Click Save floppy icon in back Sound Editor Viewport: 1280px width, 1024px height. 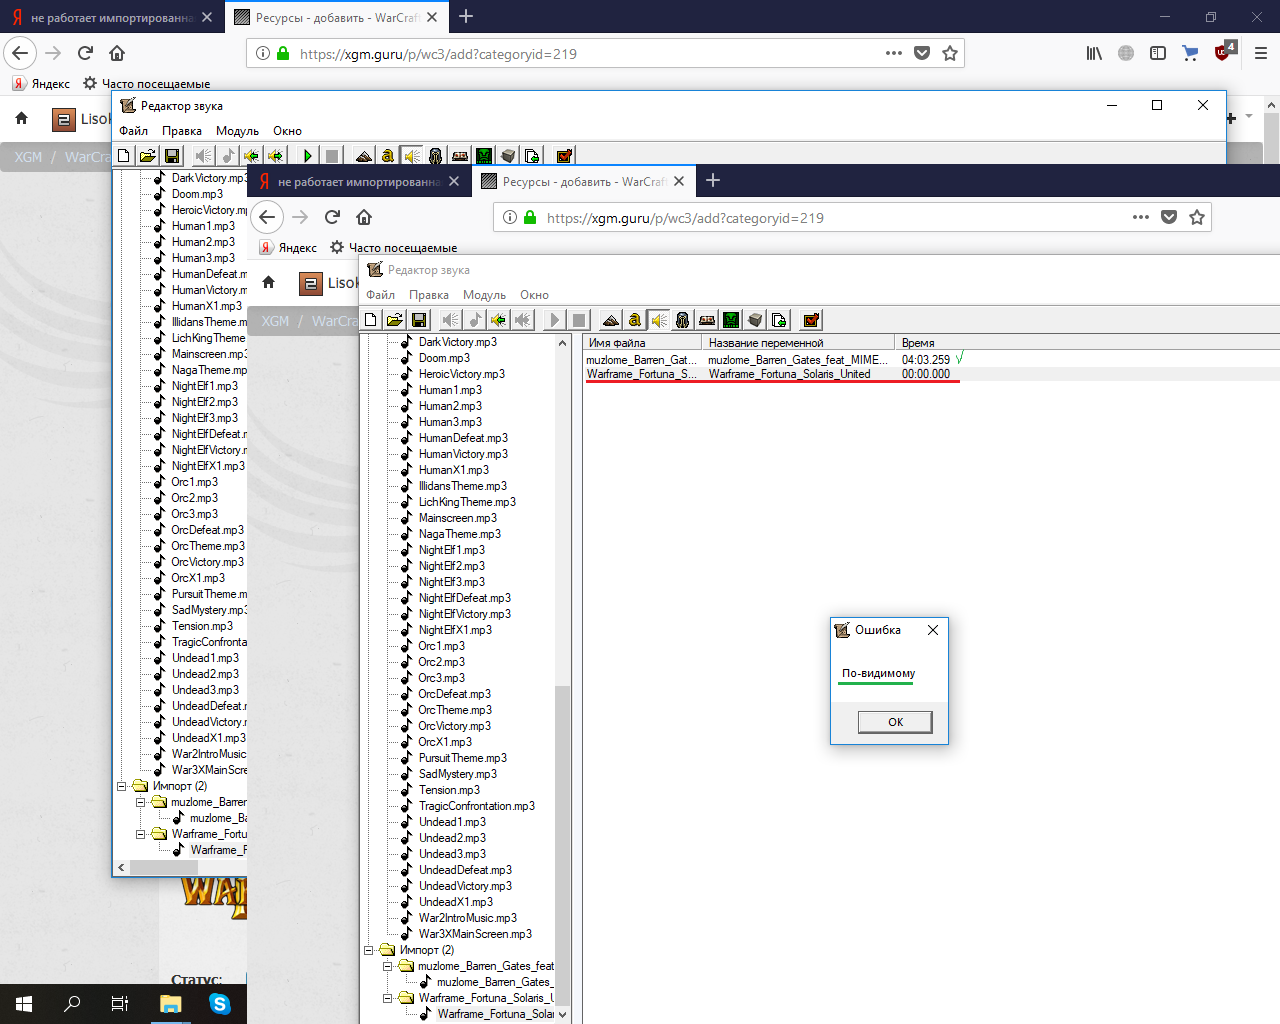[x=172, y=155]
